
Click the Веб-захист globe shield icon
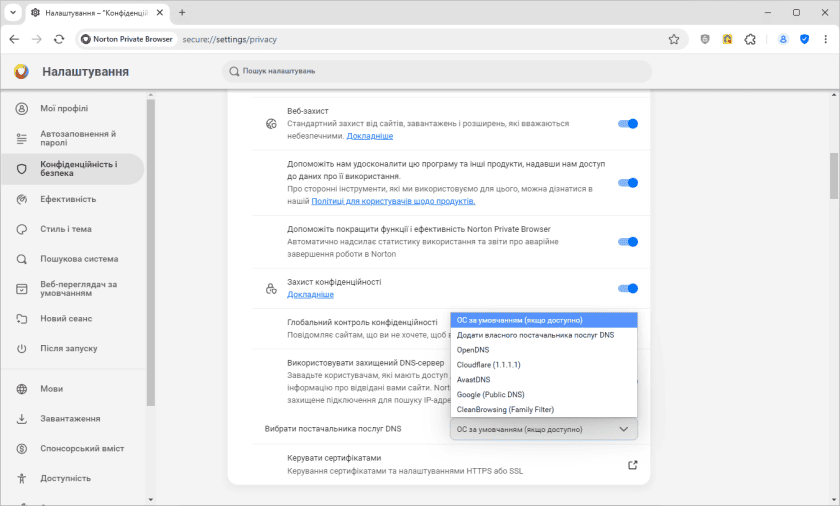click(272, 124)
